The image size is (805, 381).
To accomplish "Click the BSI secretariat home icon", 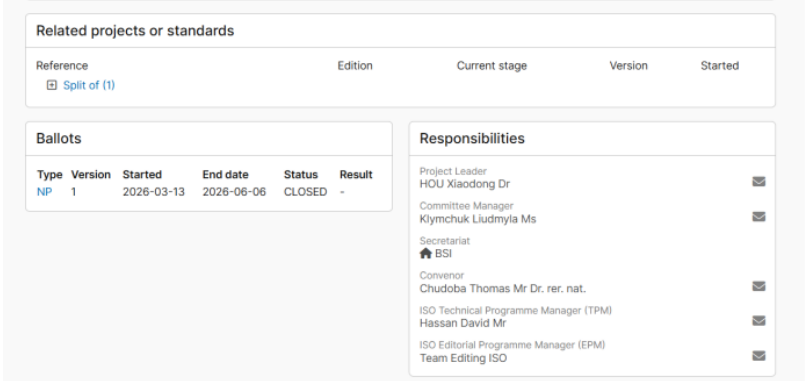I will (x=426, y=254).
